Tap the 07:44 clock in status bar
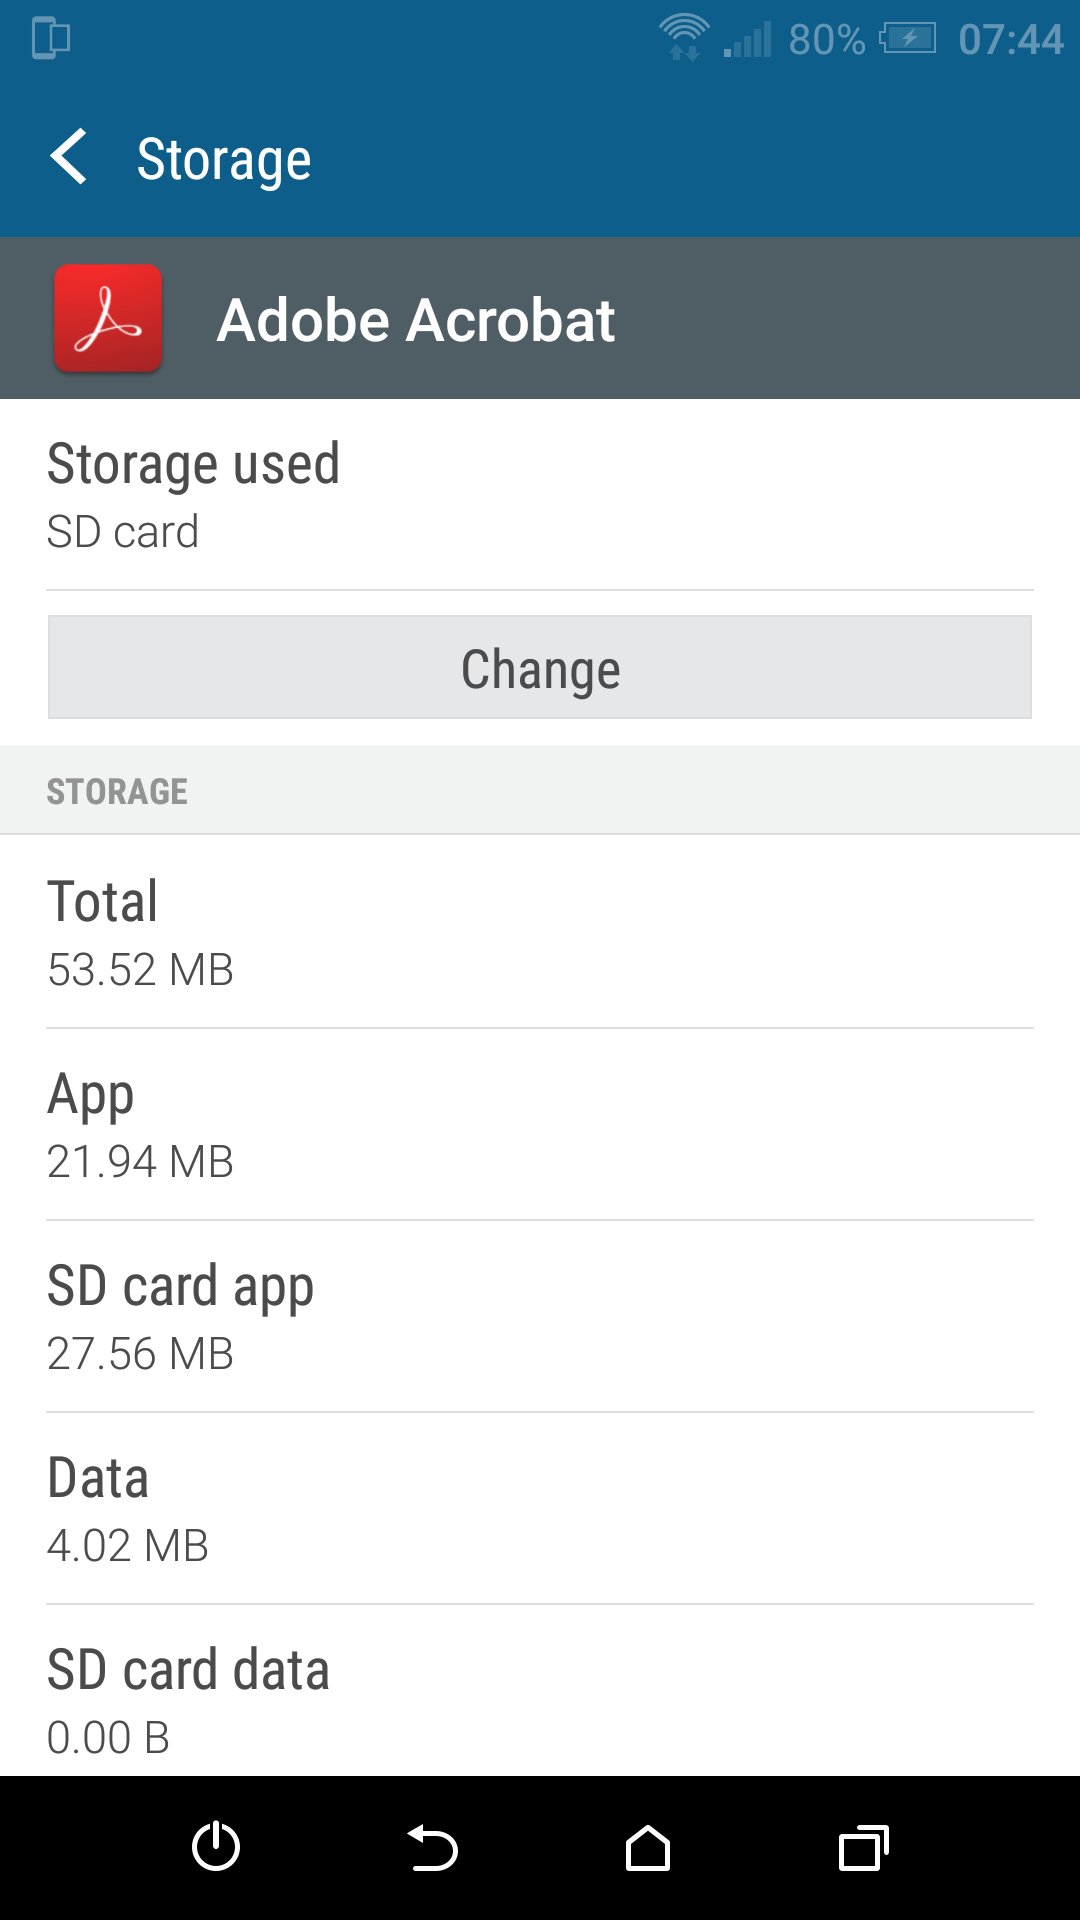The image size is (1080, 1920). click(x=1010, y=40)
